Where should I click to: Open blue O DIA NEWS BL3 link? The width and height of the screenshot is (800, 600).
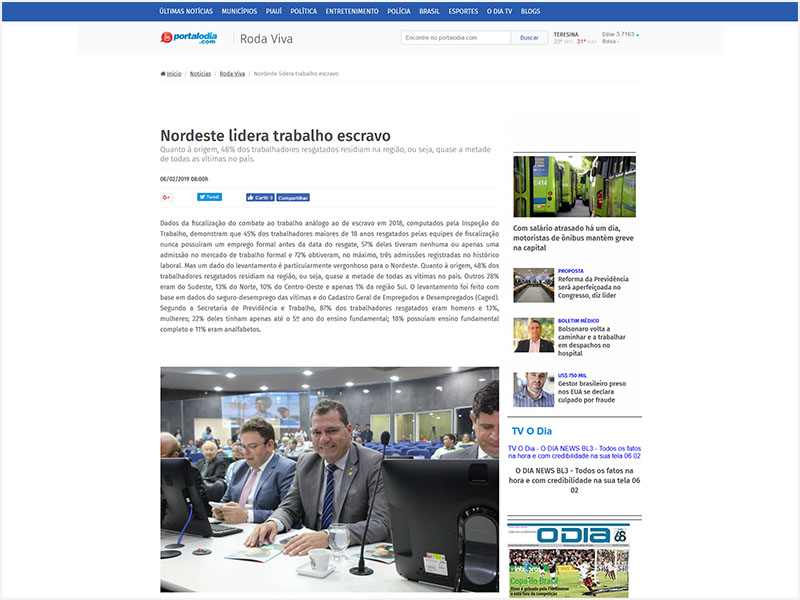[574, 452]
